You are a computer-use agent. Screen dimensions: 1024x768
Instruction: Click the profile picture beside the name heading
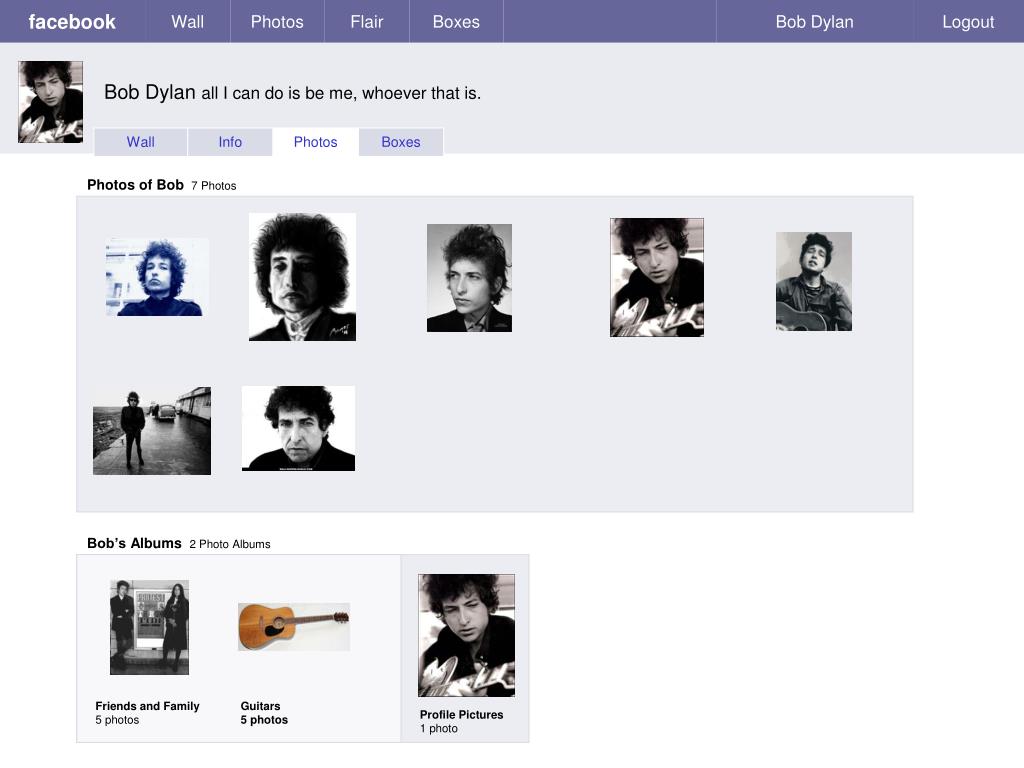pos(50,102)
